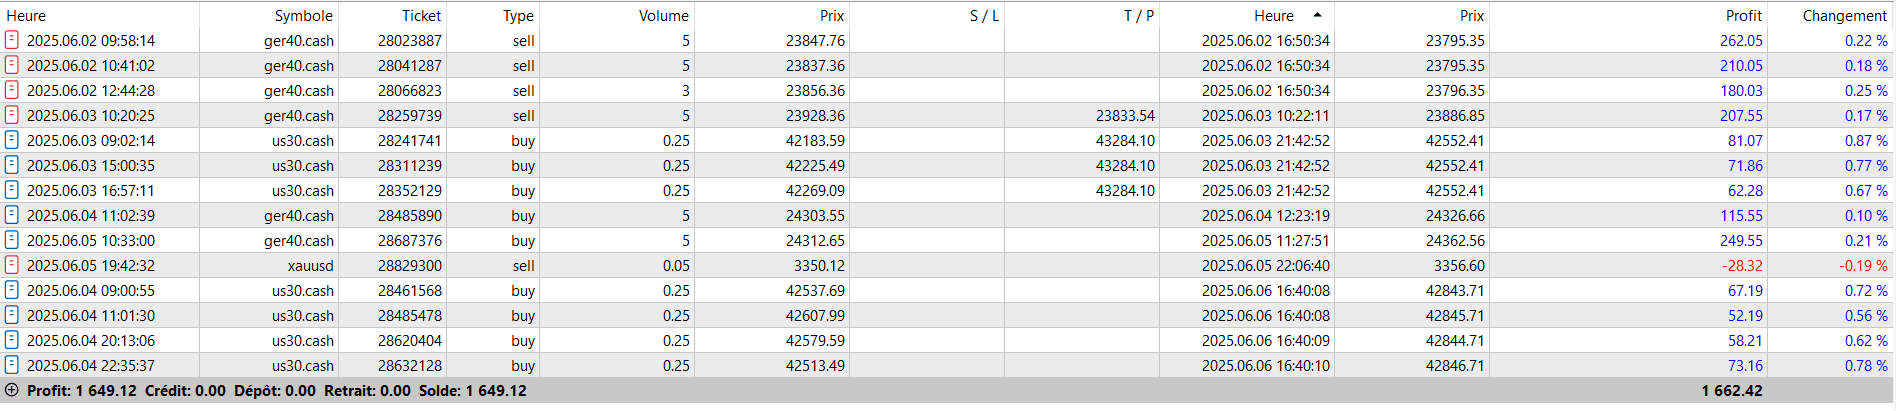The image size is (1896, 411).
Task: Click the sell icon for ticket 28023887
Action: tap(12, 40)
